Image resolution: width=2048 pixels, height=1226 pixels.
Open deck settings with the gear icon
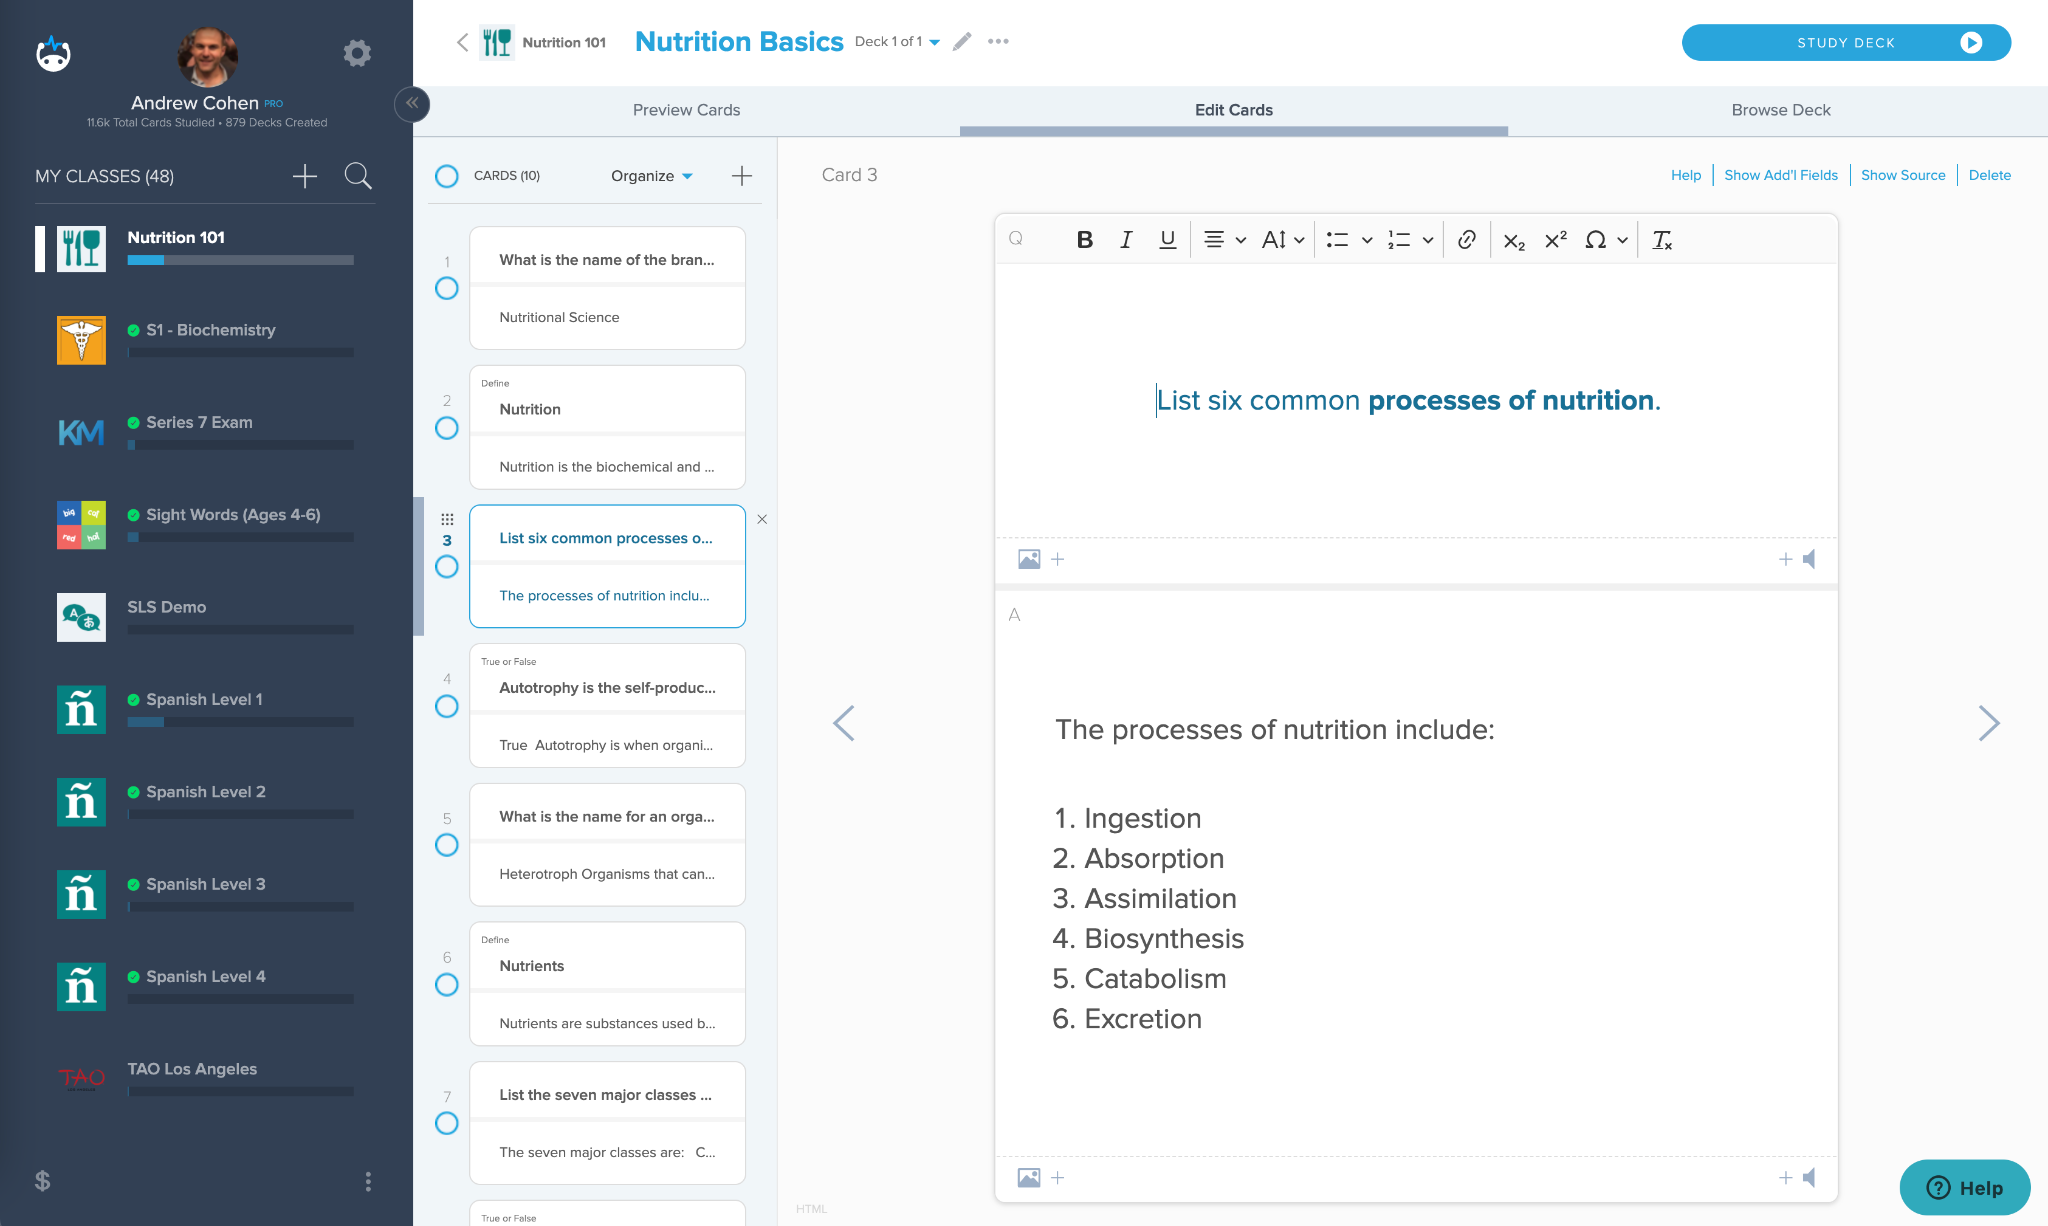point(357,53)
